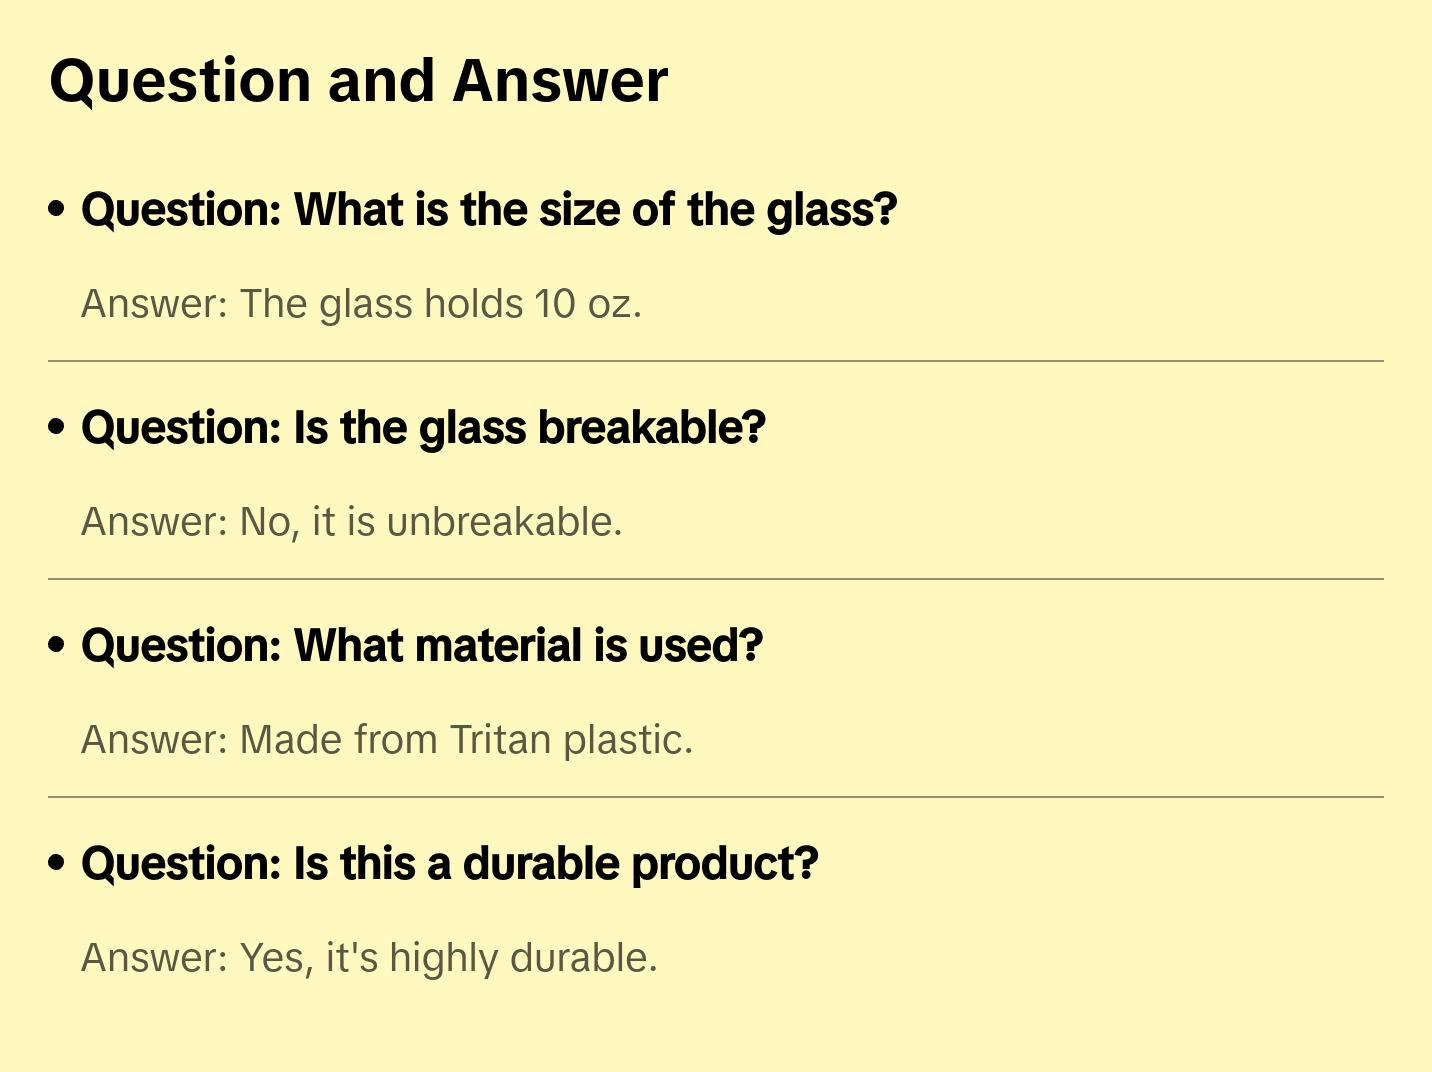
Task: Select the bullet beside the durable product question
Action: point(57,864)
